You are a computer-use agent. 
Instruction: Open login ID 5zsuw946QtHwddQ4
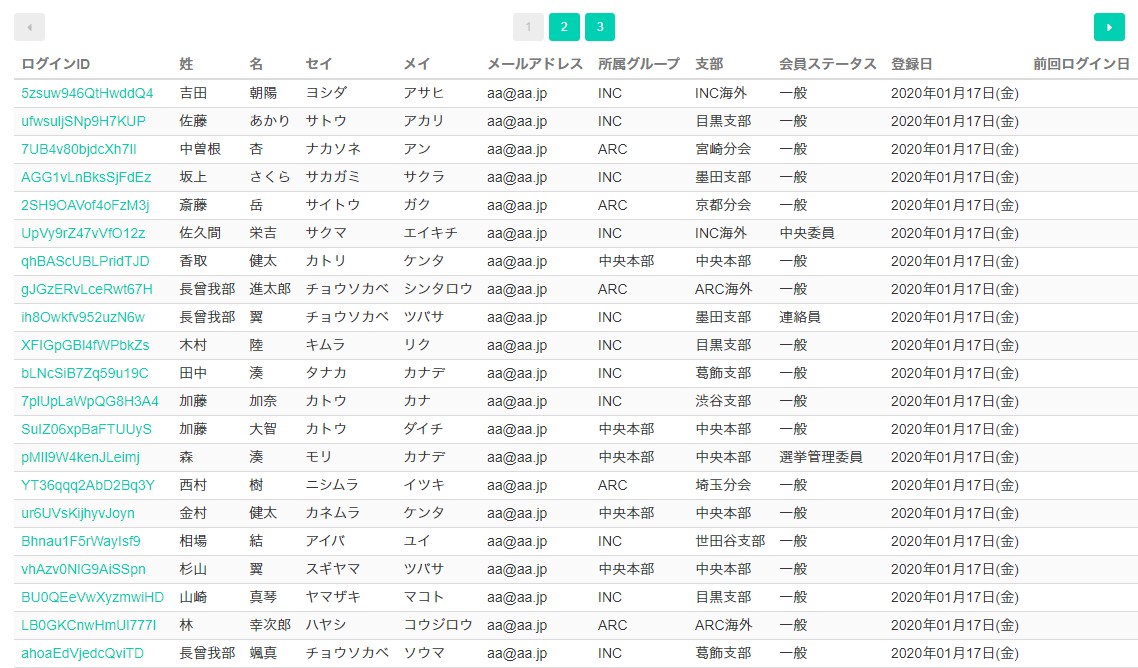pos(87,93)
